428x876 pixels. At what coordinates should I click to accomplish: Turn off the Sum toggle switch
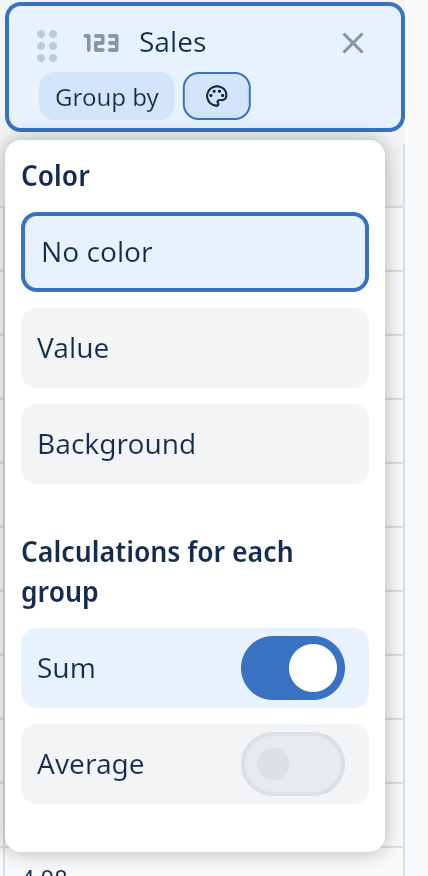[293, 668]
